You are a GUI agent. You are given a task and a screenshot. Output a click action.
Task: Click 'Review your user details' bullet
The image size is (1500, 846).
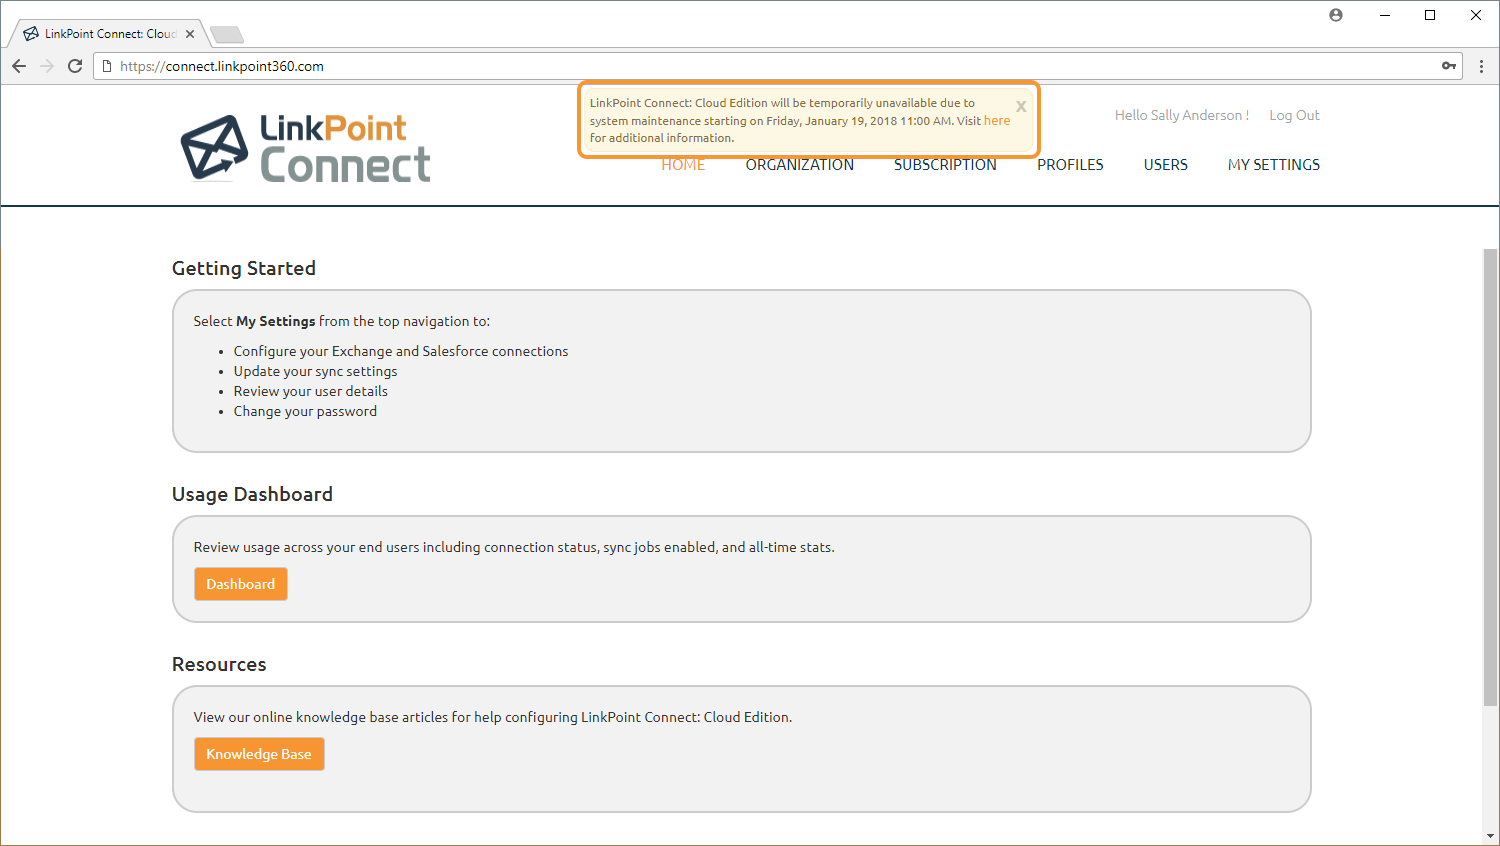coord(311,391)
